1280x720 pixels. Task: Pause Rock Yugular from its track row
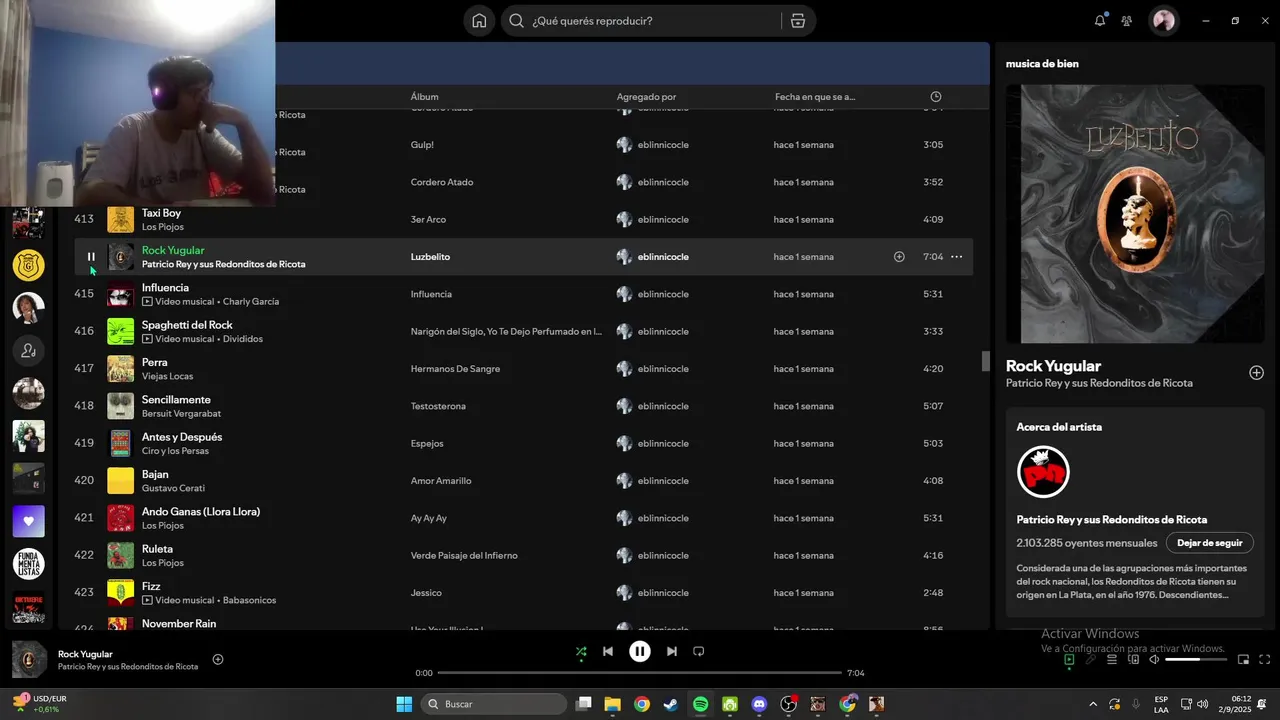click(x=91, y=257)
